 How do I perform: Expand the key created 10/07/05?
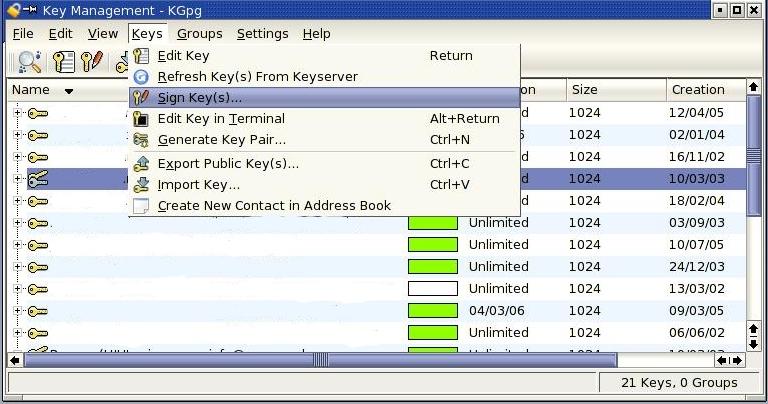(17, 245)
